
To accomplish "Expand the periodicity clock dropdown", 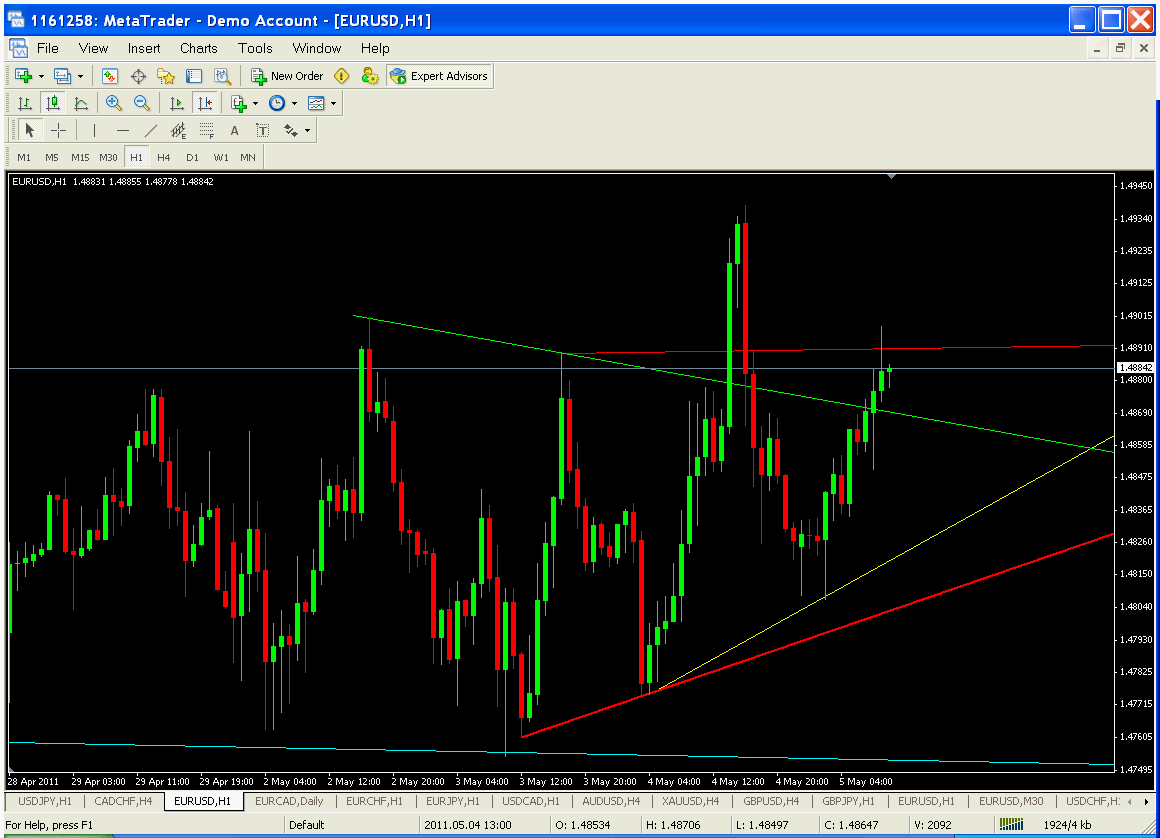I will (x=294, y=103).
